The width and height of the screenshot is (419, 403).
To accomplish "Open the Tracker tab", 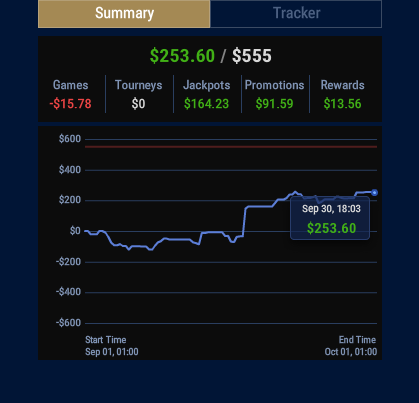I will (296, 14).
